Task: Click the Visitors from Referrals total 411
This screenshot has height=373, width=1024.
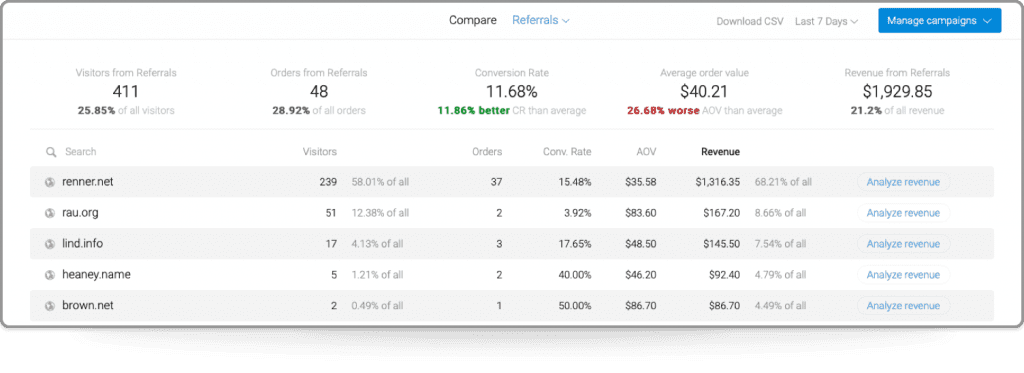Action: (125, 91)
